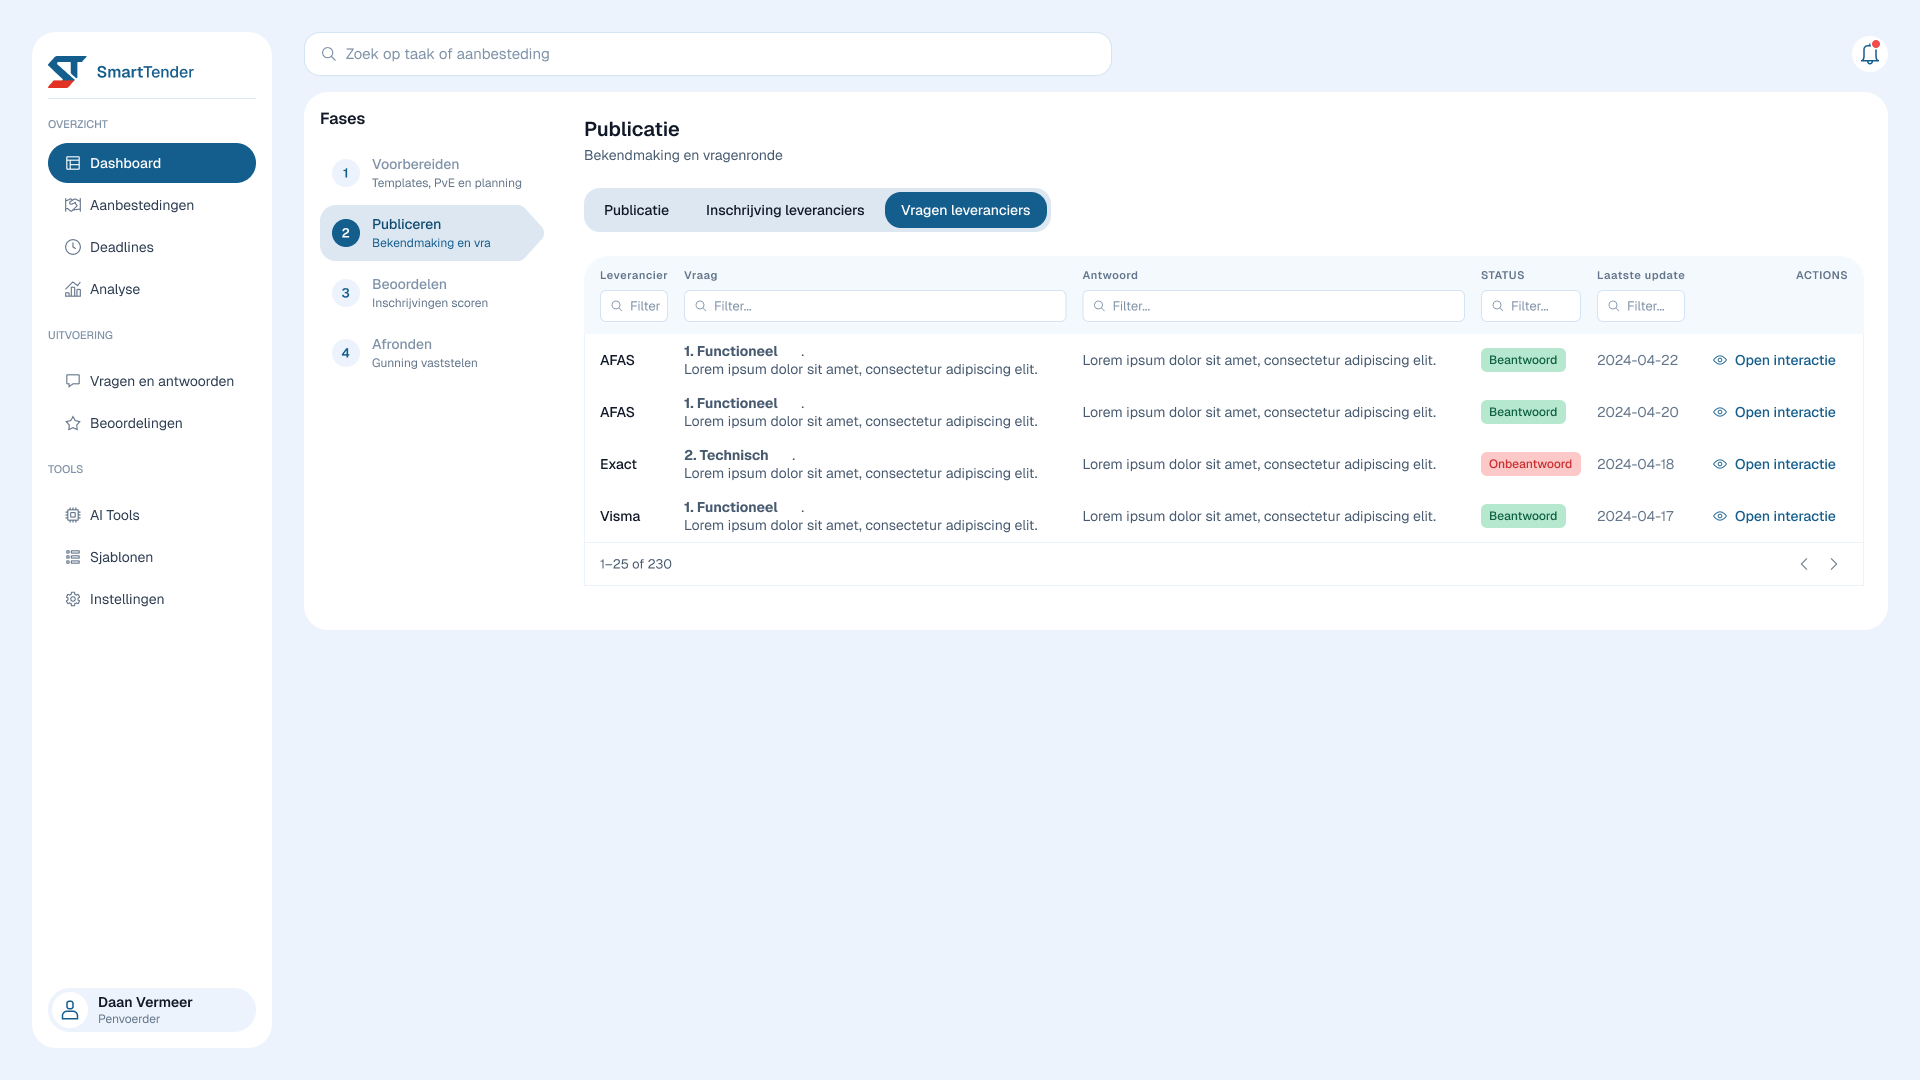Select the Vragen leveranciers tab
1920x1080 pixels.
coord(965,210)
